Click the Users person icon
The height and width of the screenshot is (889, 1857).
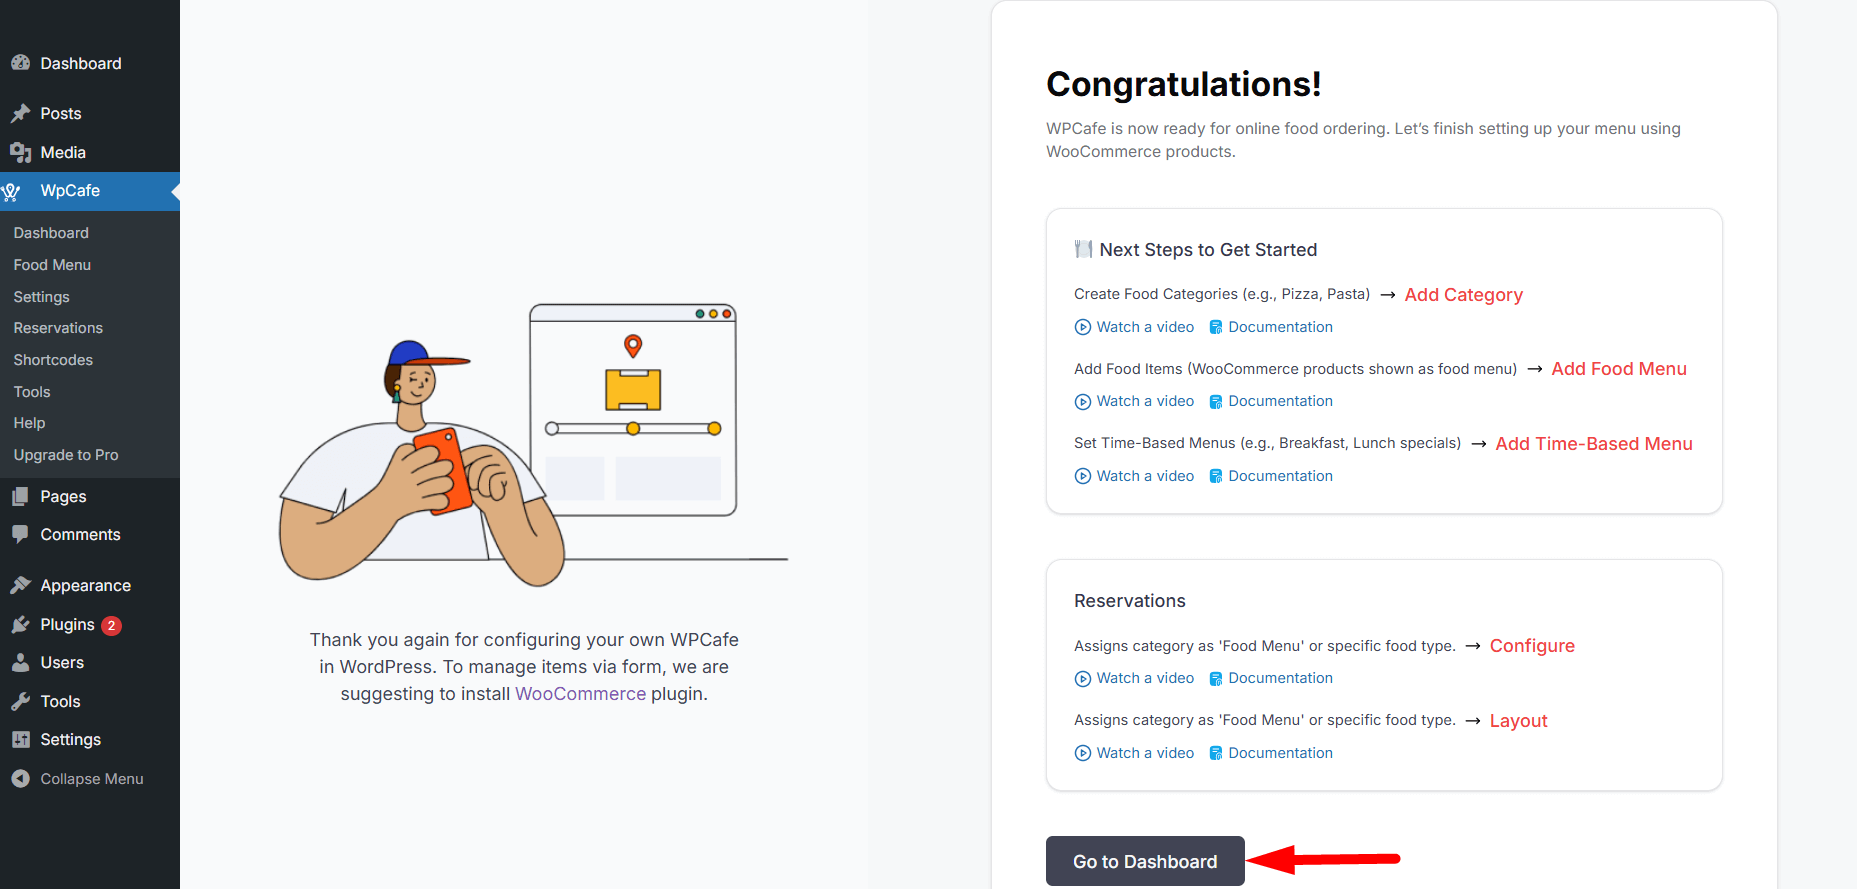tap(20, 663)
